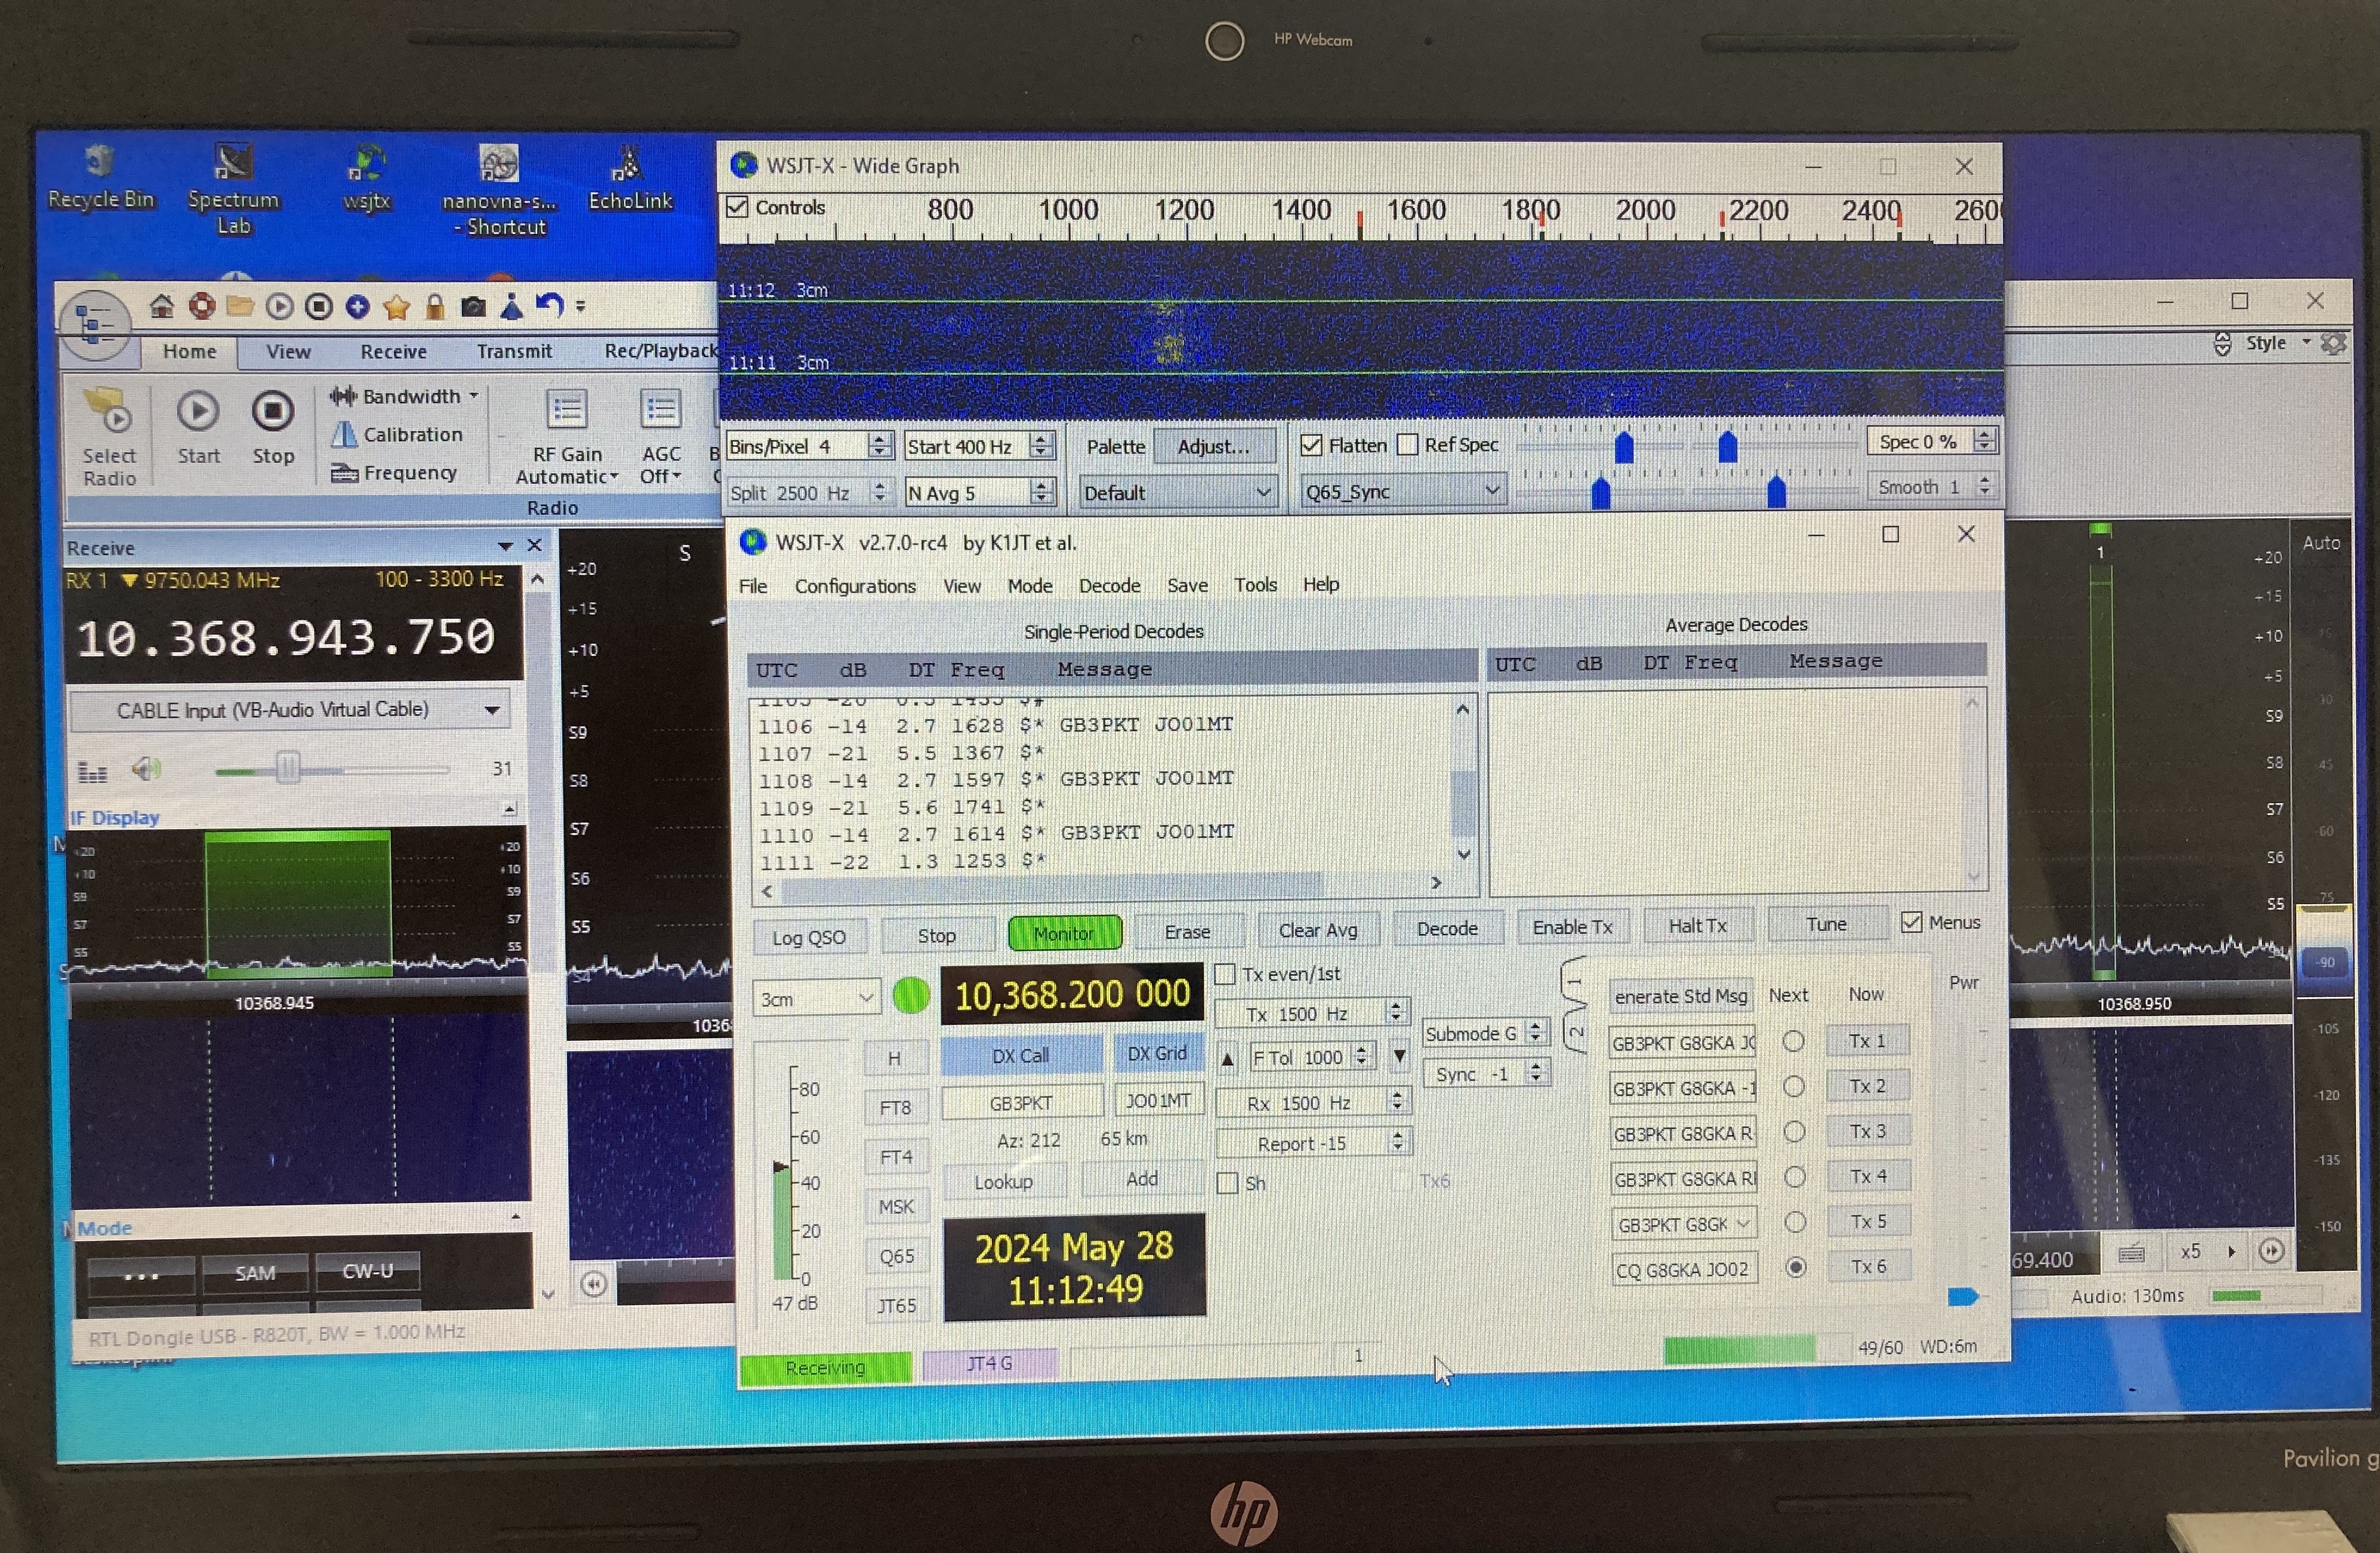Switch to the Transmit ribbon tab

point(514,351)
